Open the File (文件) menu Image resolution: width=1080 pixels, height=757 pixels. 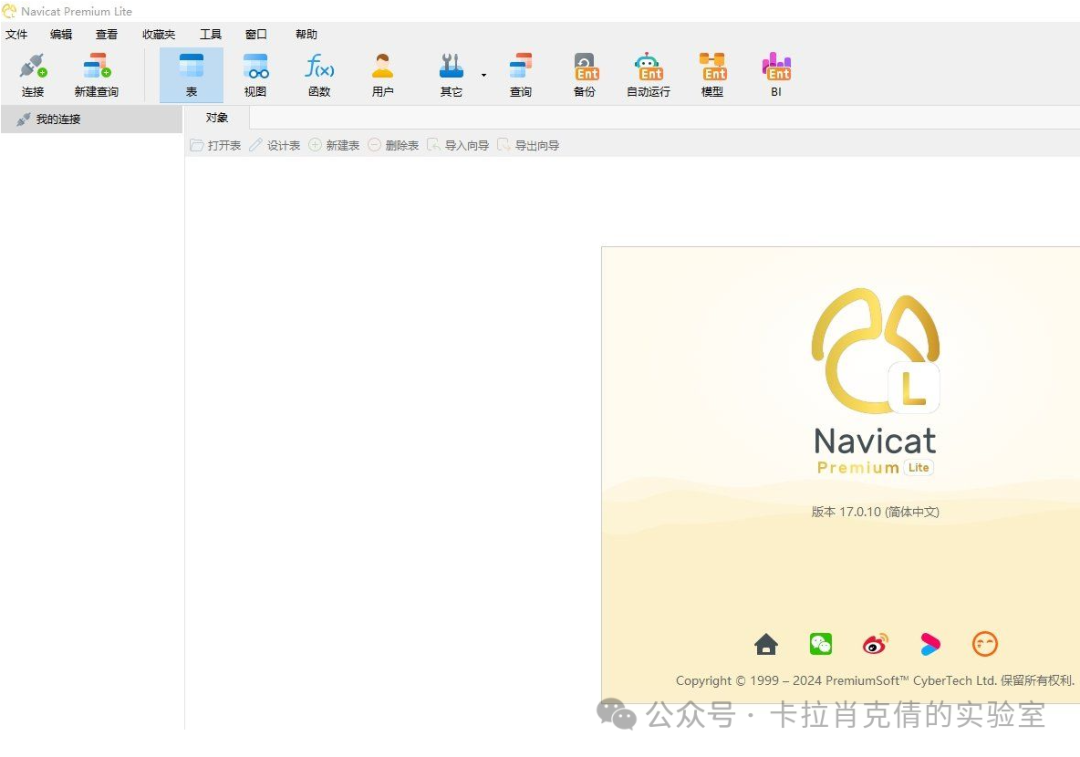click(16, 34)
